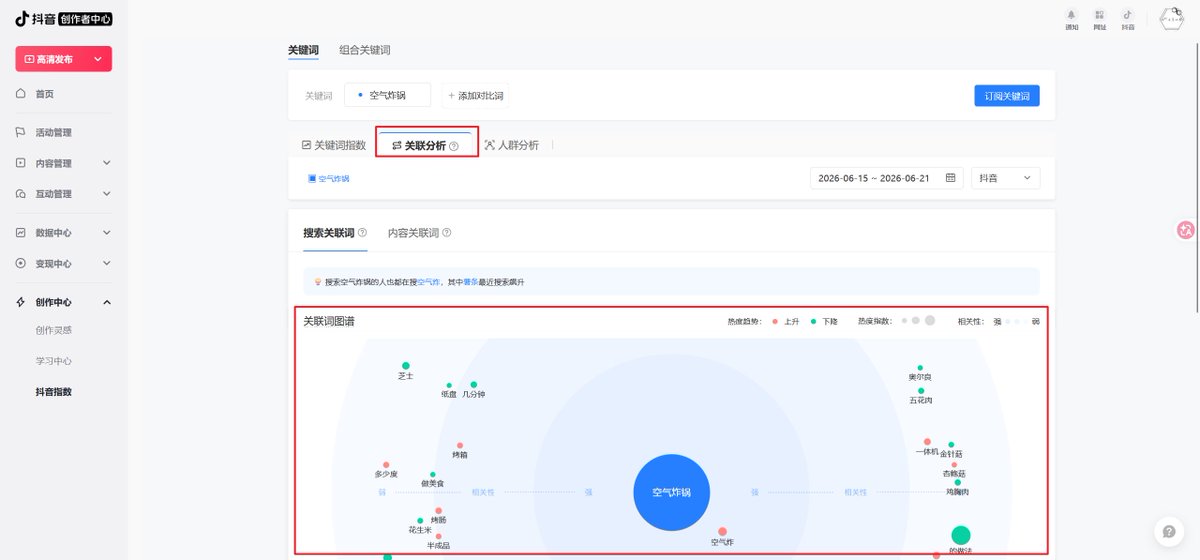1200x560 pixels.
Task: Click the 空气炸锅 keyword input box
Action: 387,95
